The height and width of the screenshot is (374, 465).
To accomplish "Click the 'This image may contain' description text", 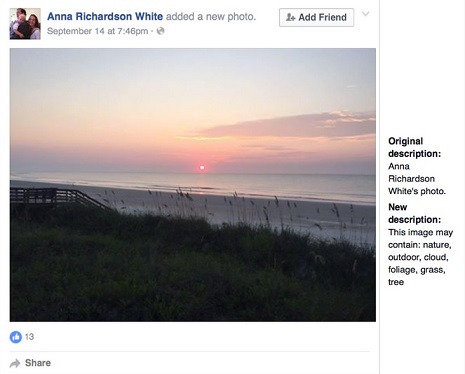I will click(420, 257).
